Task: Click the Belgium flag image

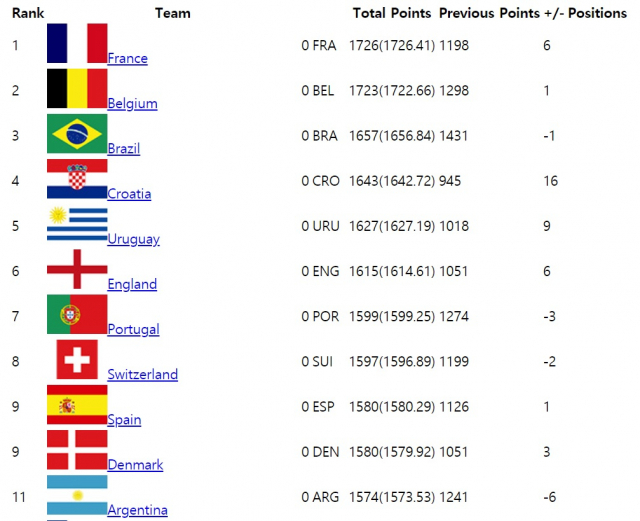Action: [77, 88]
